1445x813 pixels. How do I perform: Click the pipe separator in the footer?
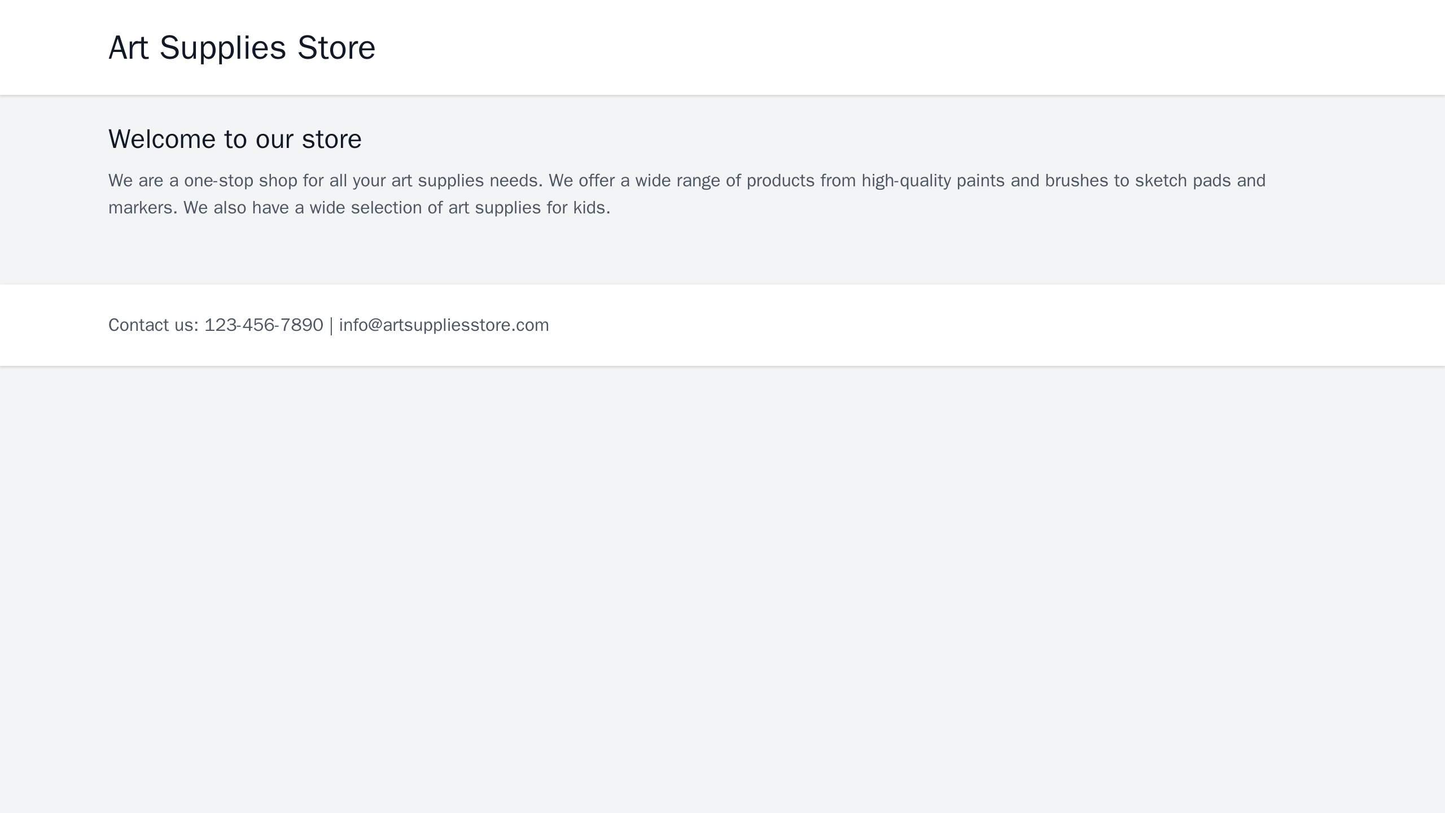(331, 325)
